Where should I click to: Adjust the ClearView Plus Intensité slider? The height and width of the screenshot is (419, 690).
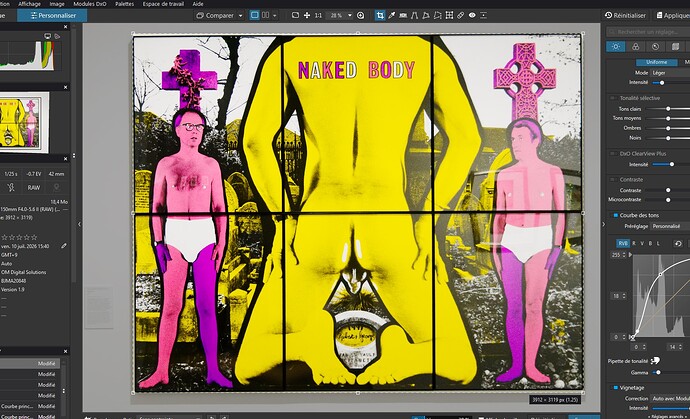[x=672, y=164]
